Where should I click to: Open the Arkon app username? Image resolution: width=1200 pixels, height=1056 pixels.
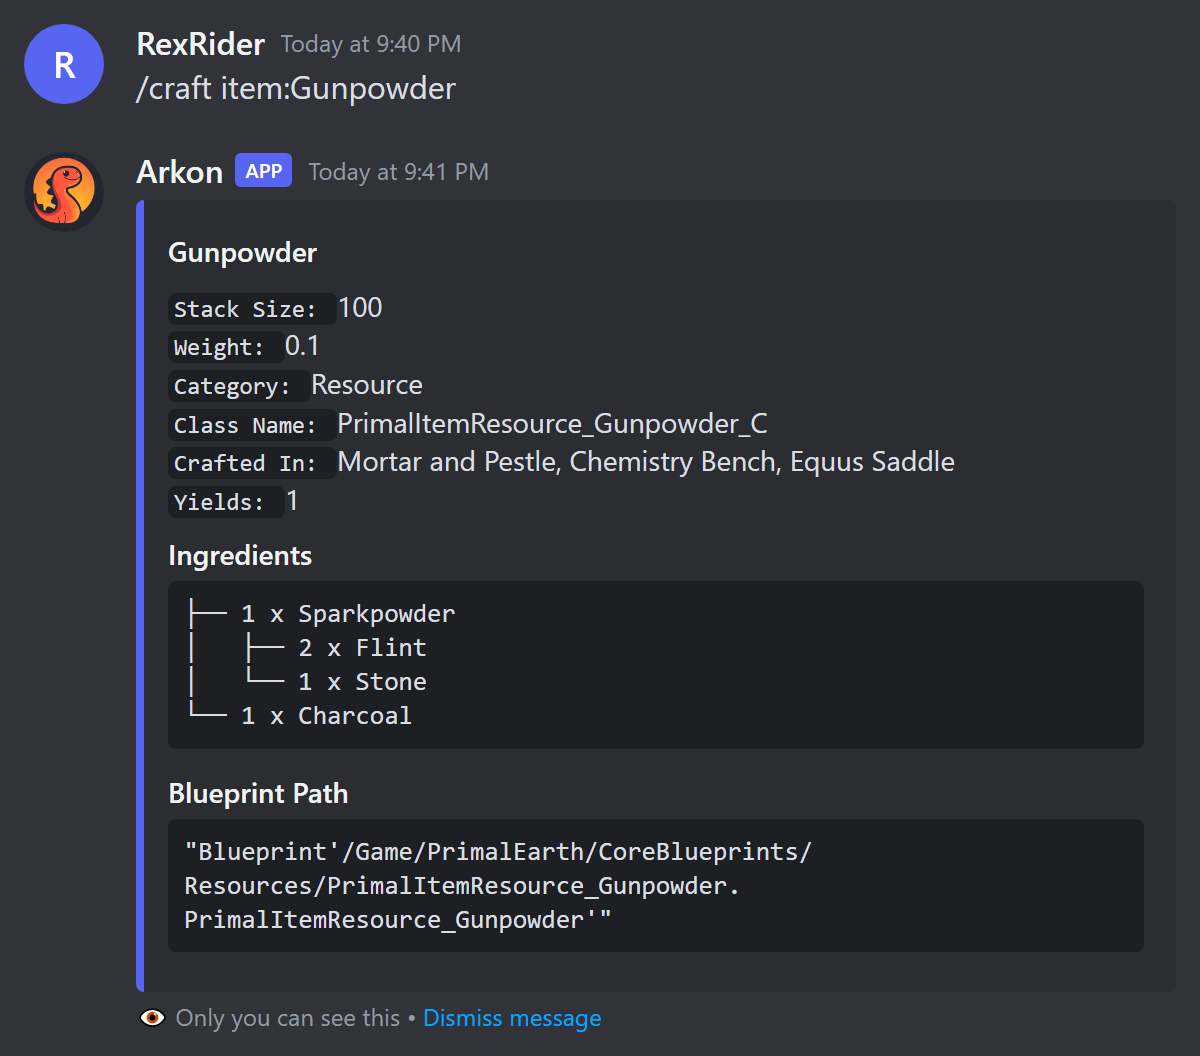click(x=179, y=172)
